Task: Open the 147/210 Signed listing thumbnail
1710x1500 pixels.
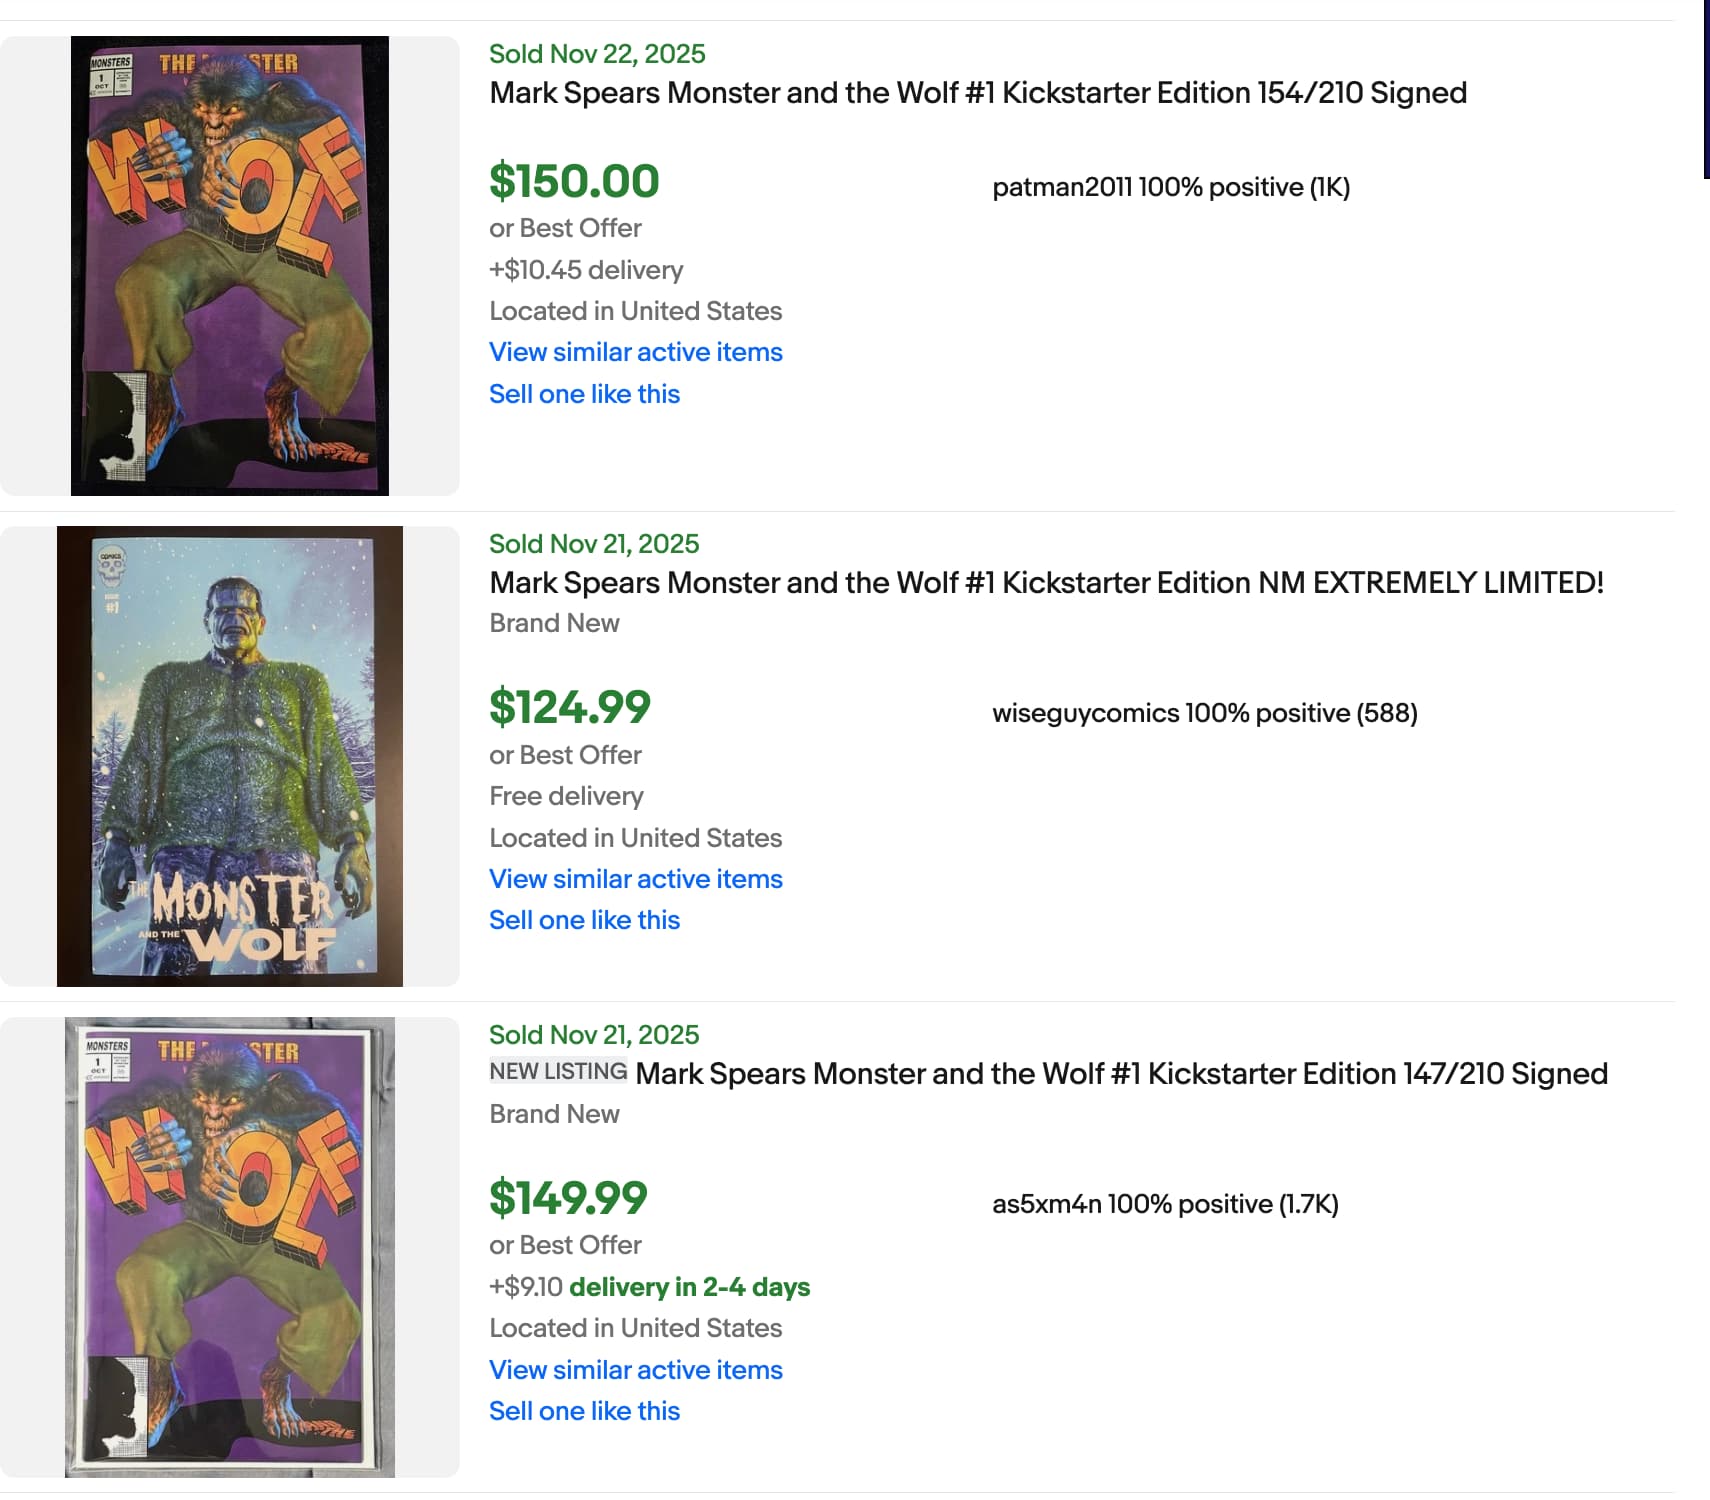Action: (230, 1247)
